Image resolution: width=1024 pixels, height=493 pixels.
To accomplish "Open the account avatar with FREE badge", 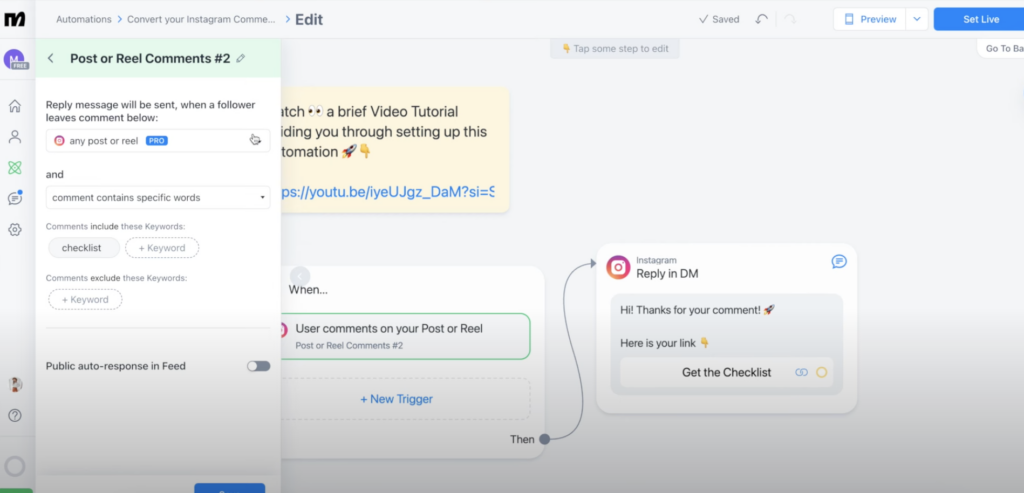I will [15, 59].
